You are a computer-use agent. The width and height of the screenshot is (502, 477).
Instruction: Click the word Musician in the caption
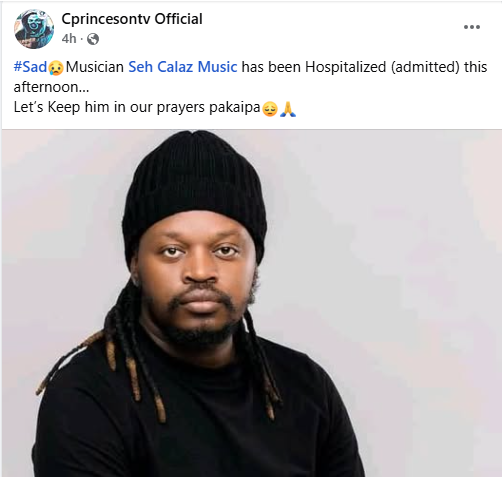tap(95, 67)
